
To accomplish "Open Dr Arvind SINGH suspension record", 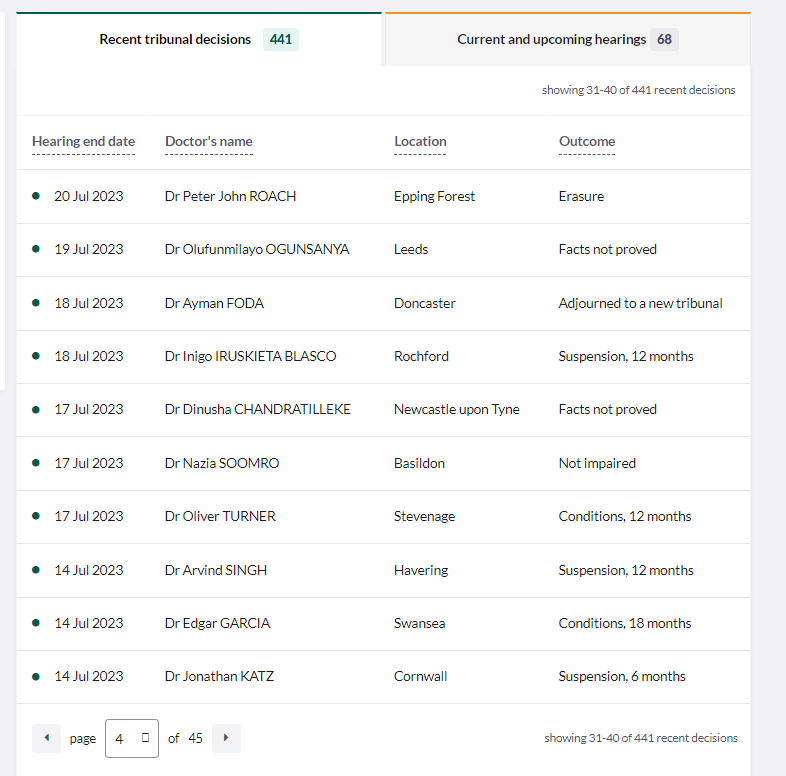I will pos(215,570).
